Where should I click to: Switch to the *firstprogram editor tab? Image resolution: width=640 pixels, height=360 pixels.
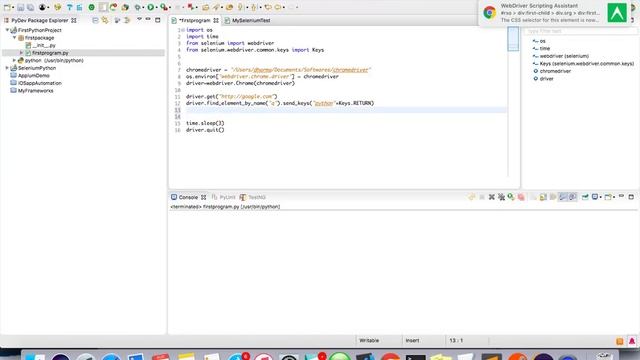pos(194,20)
